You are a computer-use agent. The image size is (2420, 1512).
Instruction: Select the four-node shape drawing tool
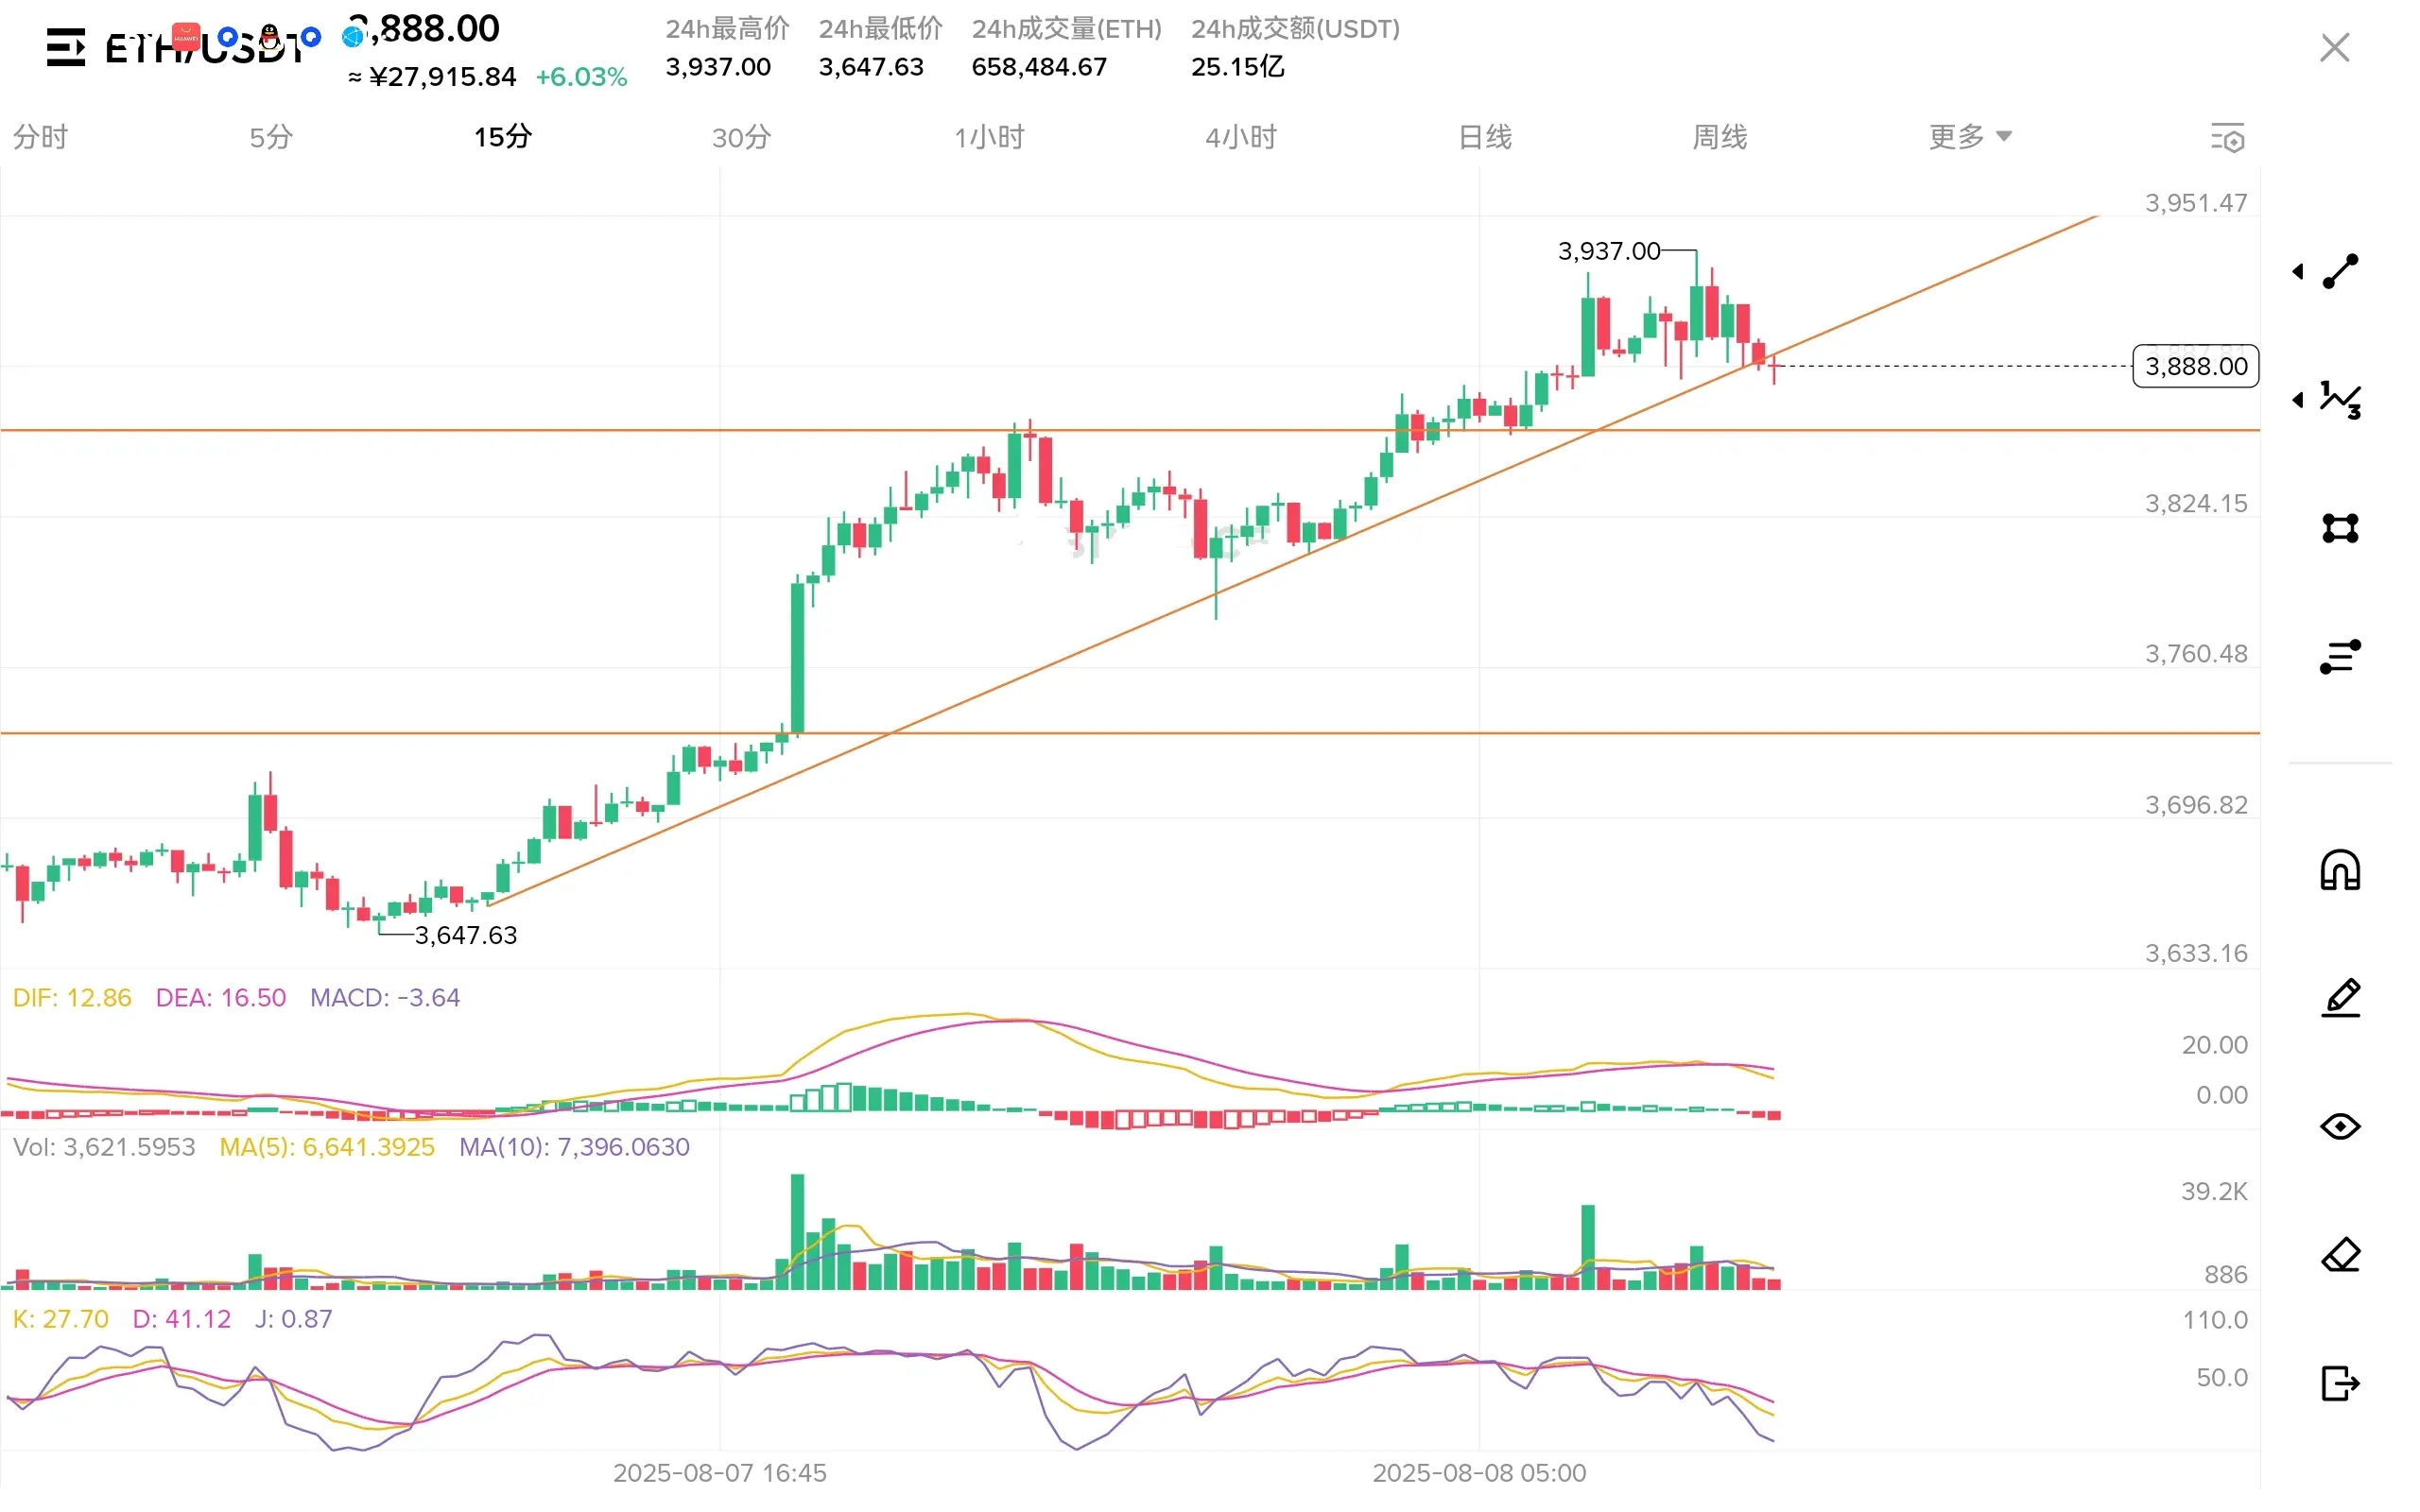[2340, 527]
